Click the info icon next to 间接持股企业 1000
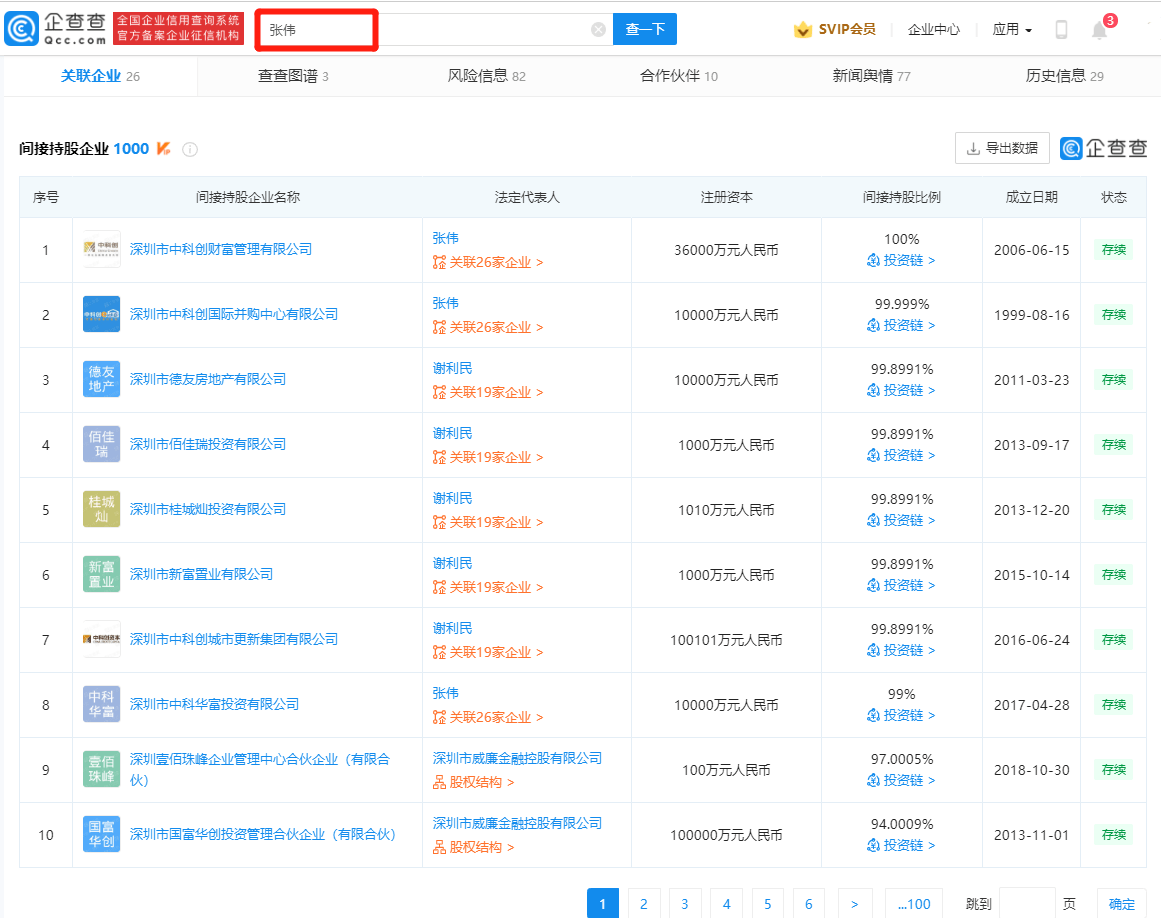The height and width of the screenshot is (918, 1161). tap(190, 150)
